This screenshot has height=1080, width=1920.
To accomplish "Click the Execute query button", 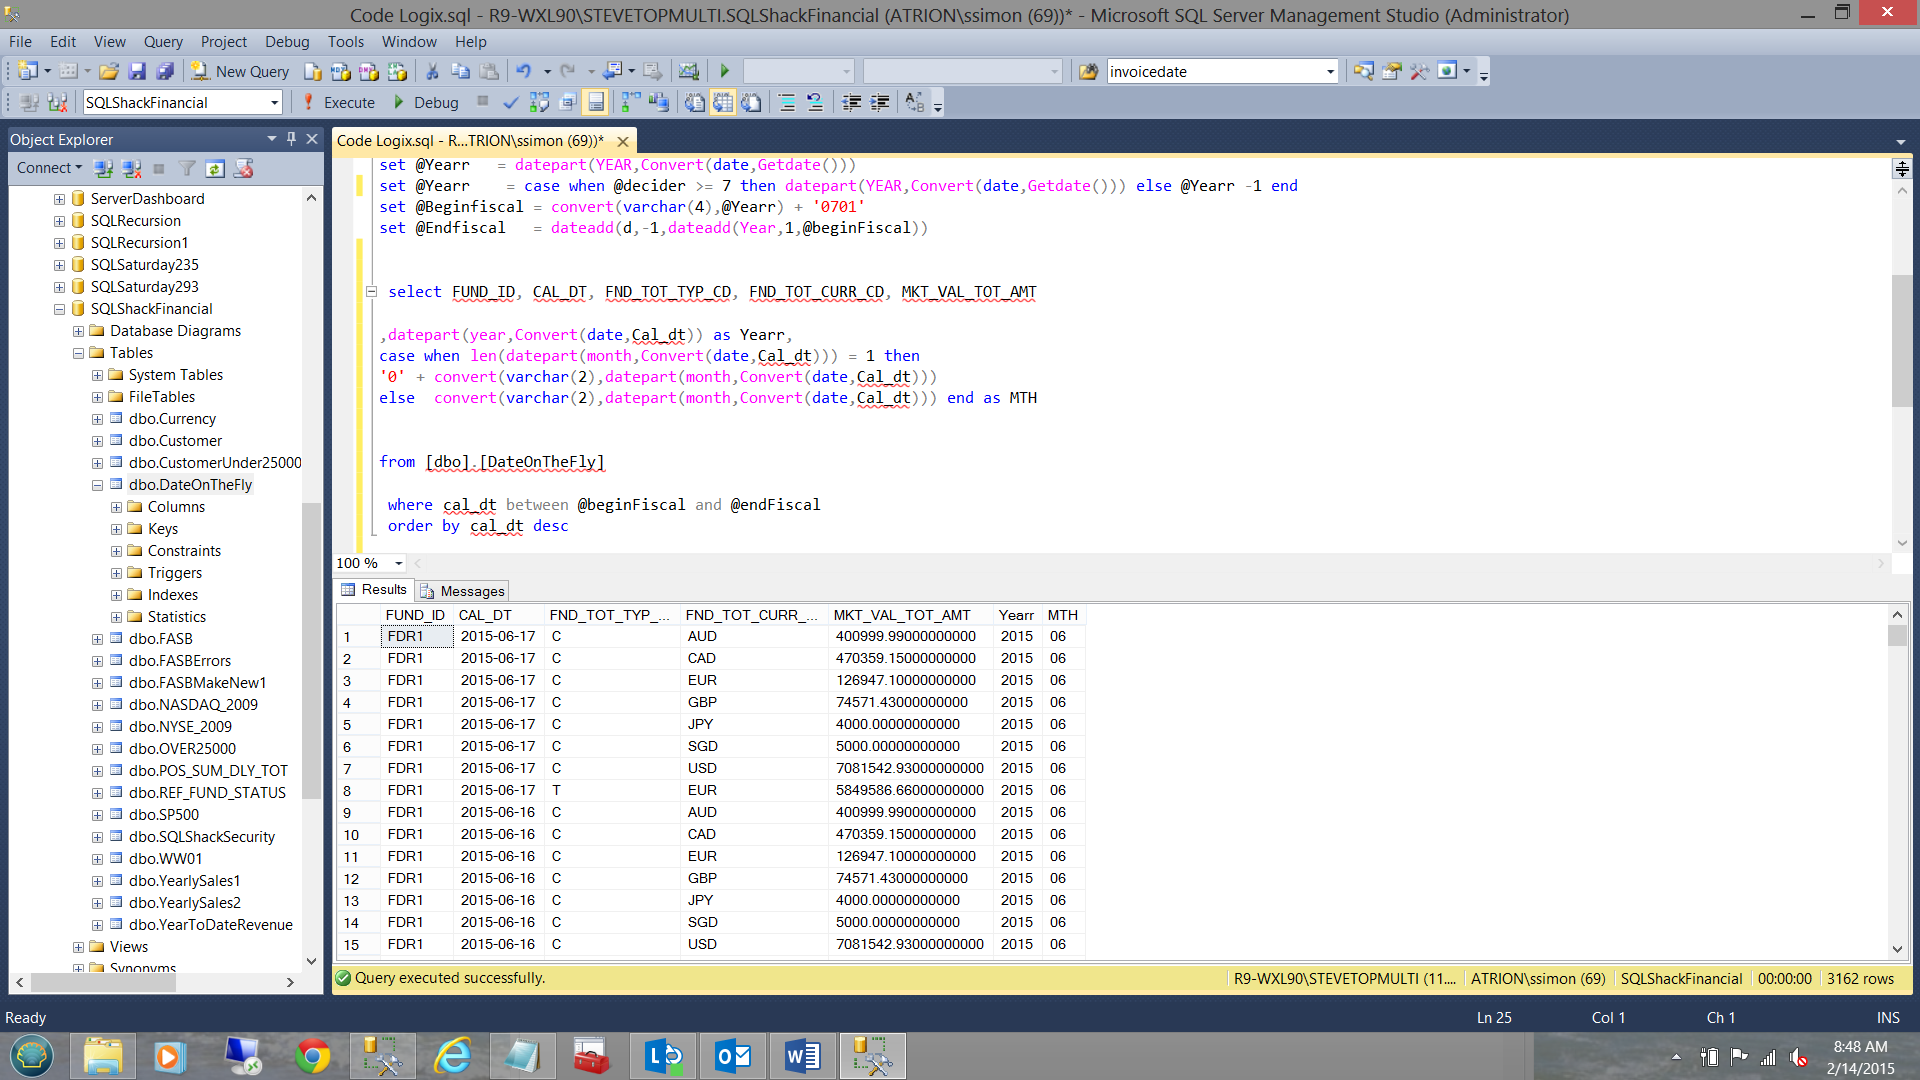I will [338, 102].
